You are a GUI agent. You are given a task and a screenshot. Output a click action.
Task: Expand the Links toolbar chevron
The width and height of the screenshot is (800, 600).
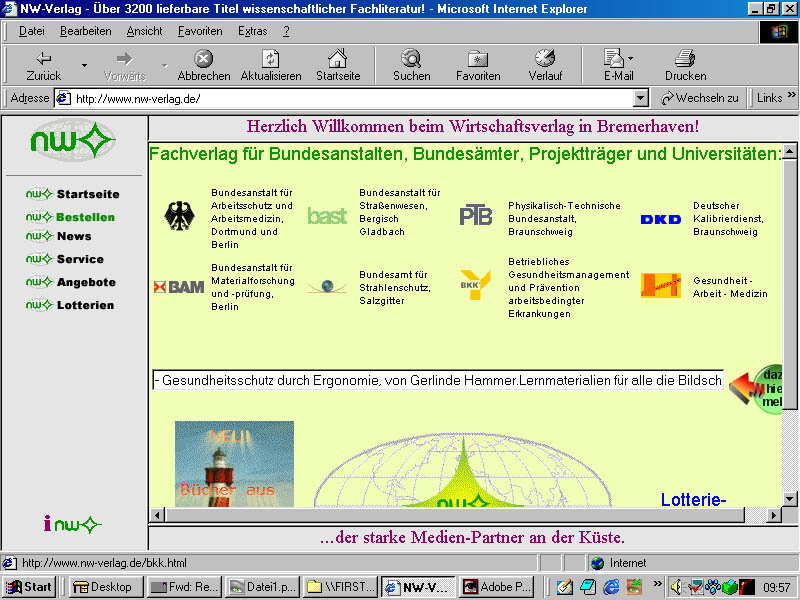(792, 95)
